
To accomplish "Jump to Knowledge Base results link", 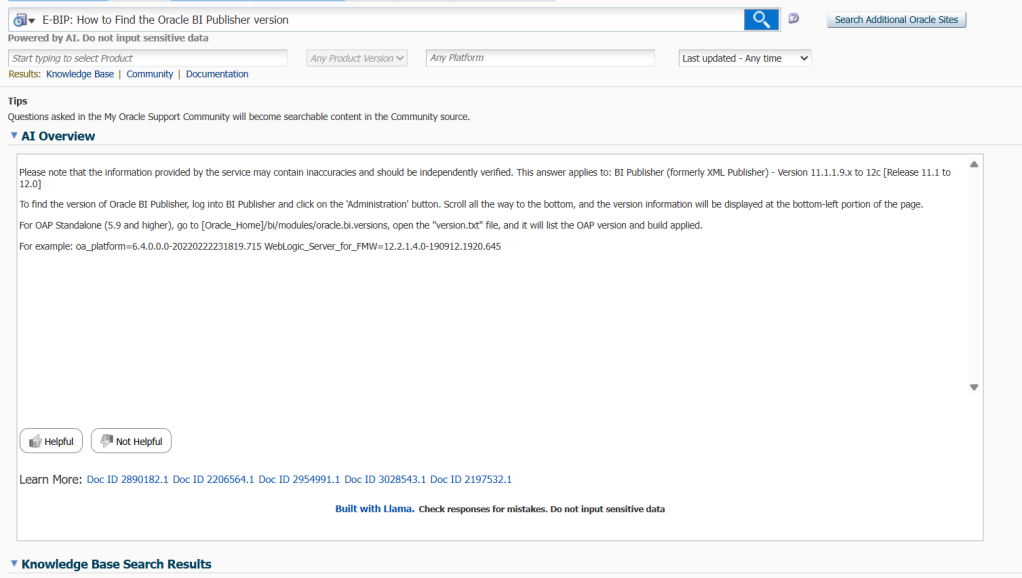I will [x=80, y=74].
